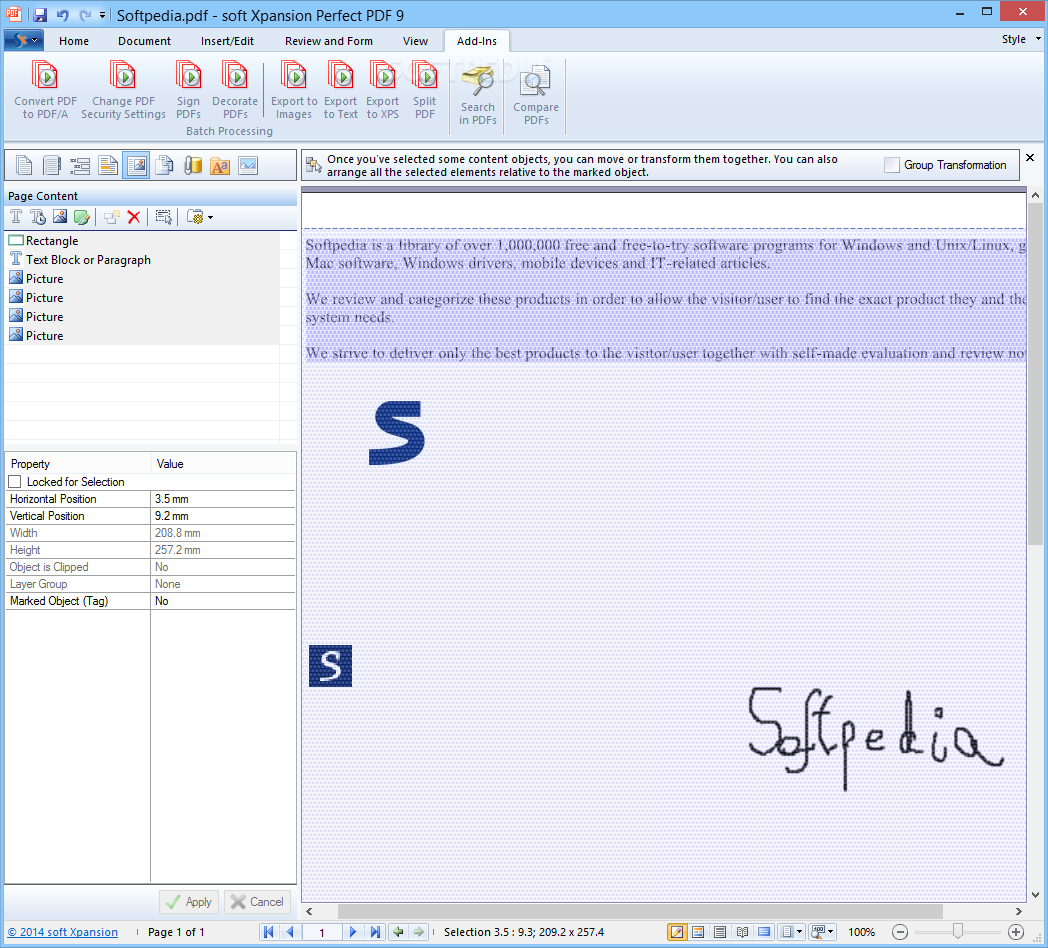Open © 2014 soft Xpansion link
The width and height of the screenshot is (1048, 948).
pyautogui.click(x=63, y=932)
